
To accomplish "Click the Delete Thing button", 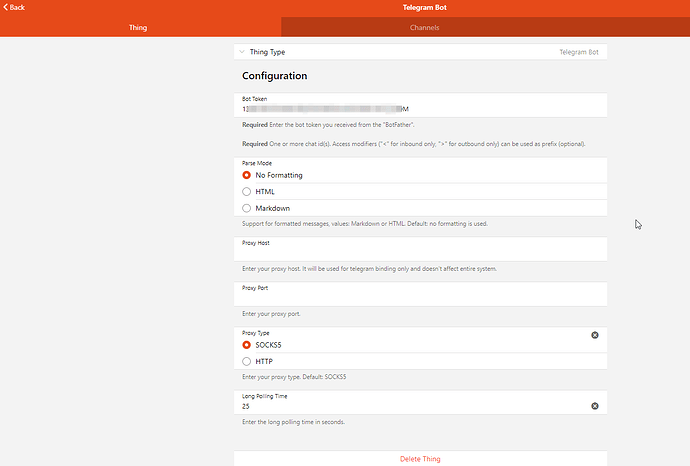I will click(420, 459).
